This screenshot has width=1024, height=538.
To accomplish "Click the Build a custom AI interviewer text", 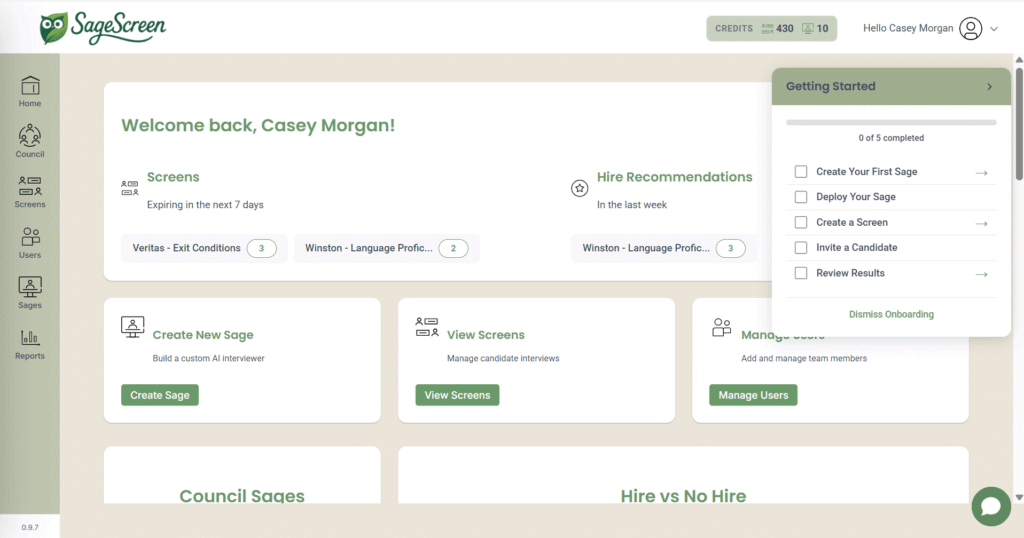I will click(208, 358).
